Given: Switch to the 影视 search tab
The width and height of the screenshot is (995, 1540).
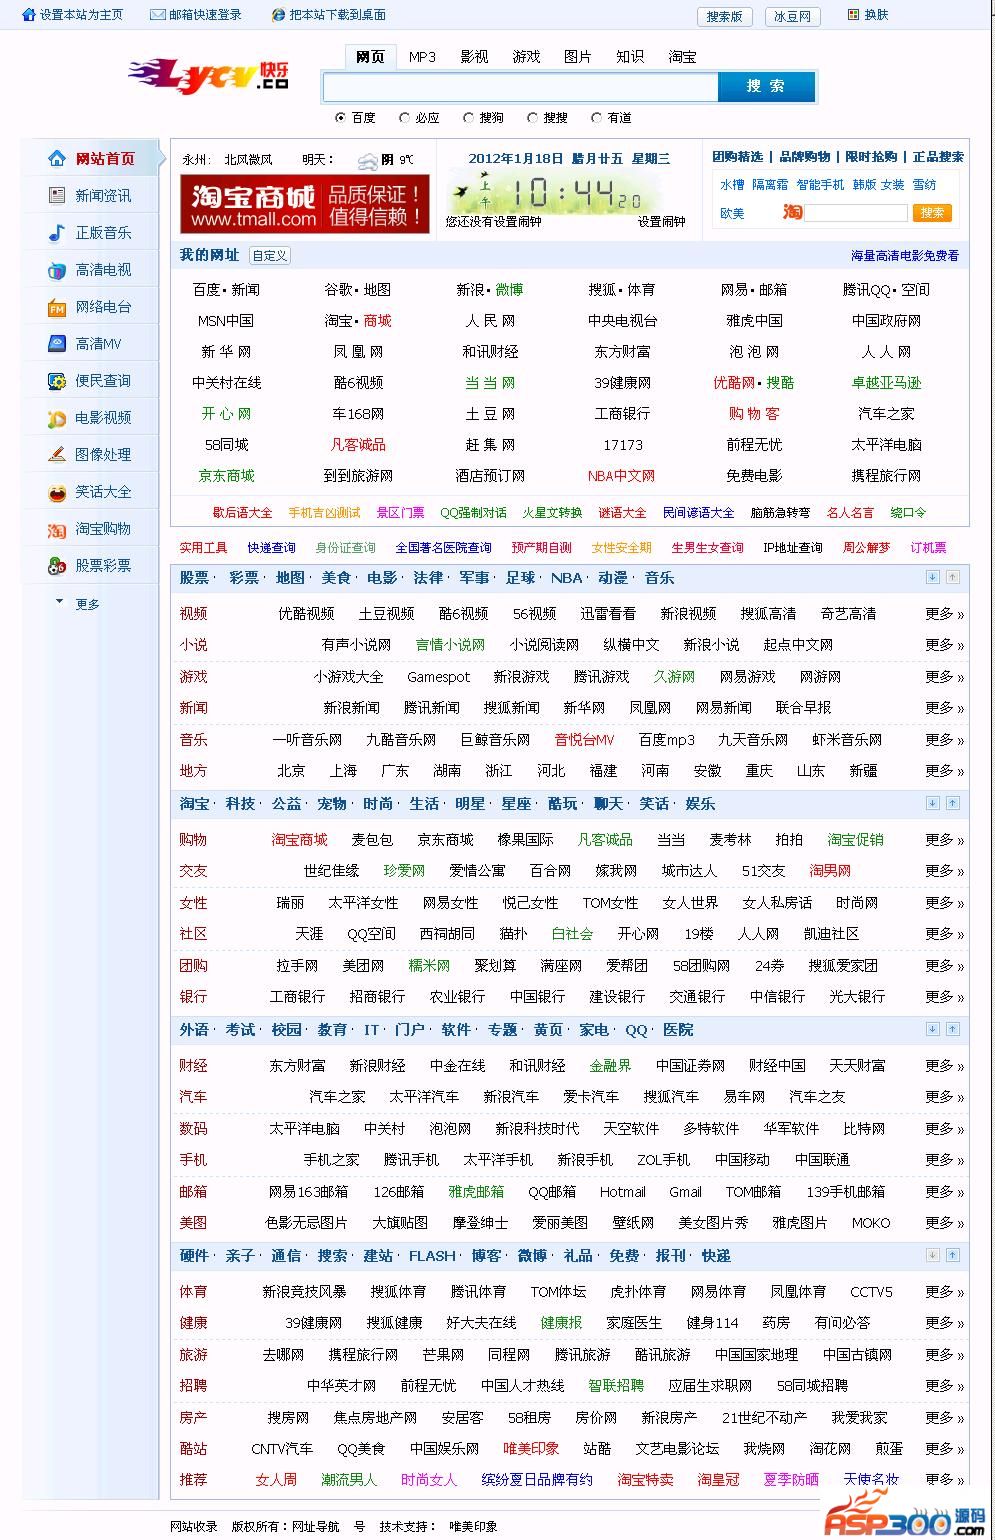Looking at the screenshot, I should tap(474, 57).
